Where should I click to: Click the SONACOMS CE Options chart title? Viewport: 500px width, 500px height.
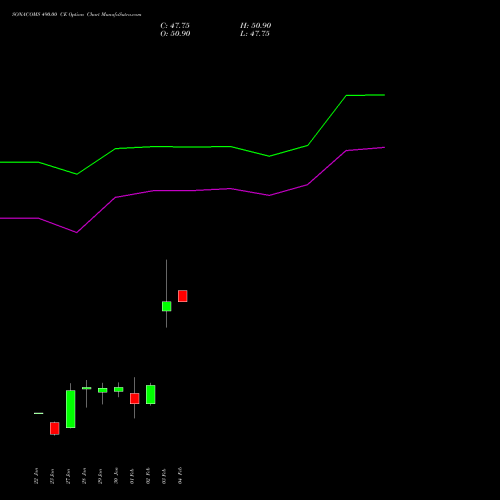click(77, 15)
